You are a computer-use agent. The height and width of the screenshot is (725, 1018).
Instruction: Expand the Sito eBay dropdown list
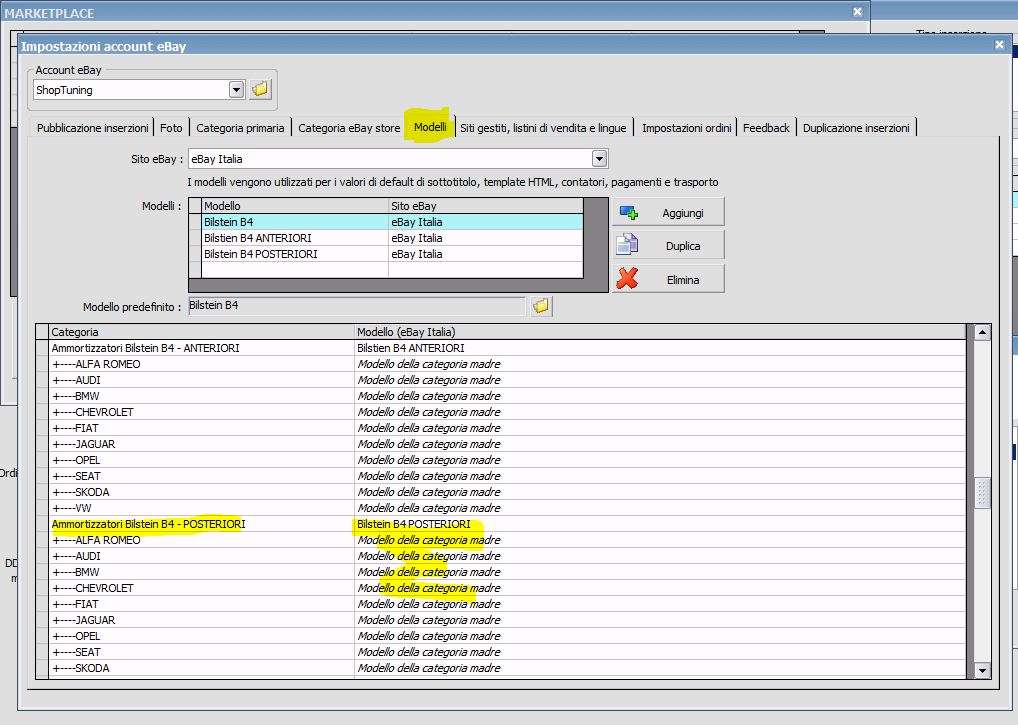[x=599, y=158]
